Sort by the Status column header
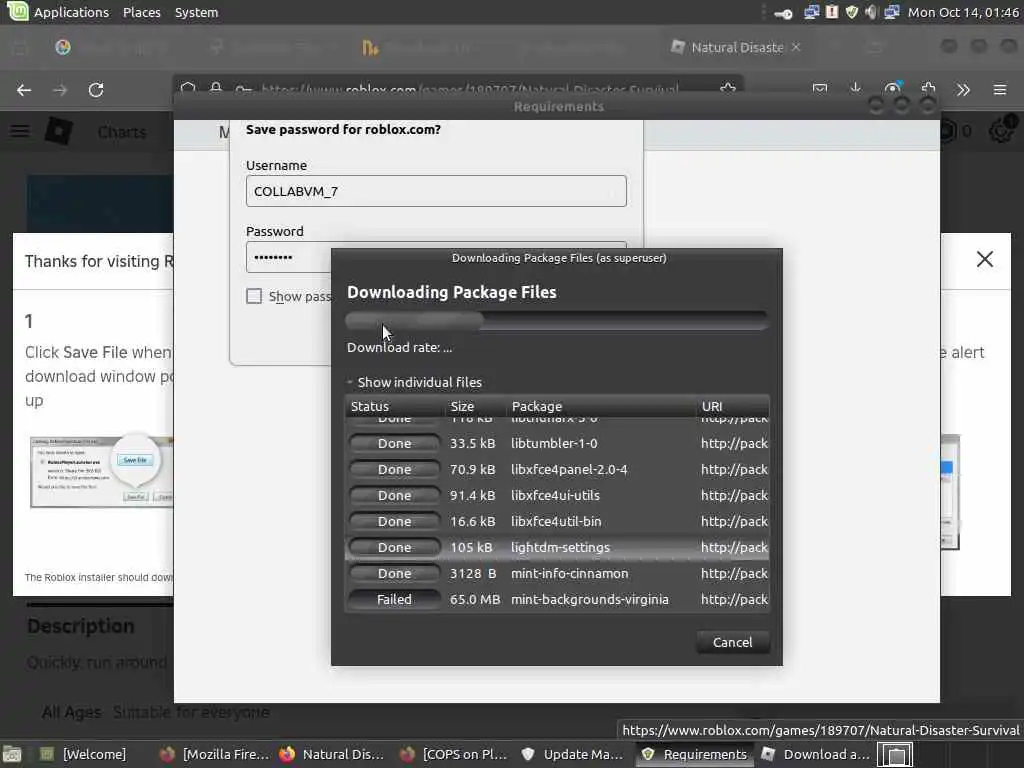The height and width of the screenshot is (768, 1024). (x=394, y=406)
